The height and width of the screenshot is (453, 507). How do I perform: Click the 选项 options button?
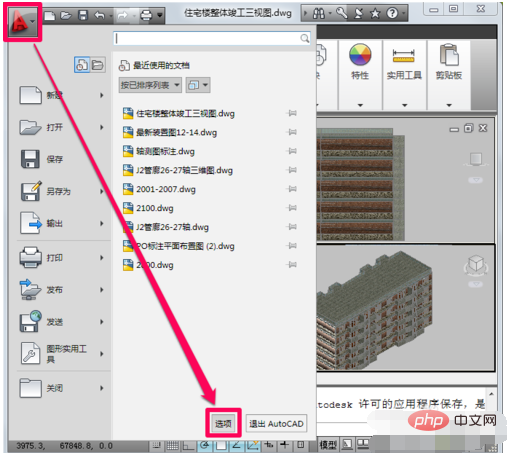coord(223,423)
